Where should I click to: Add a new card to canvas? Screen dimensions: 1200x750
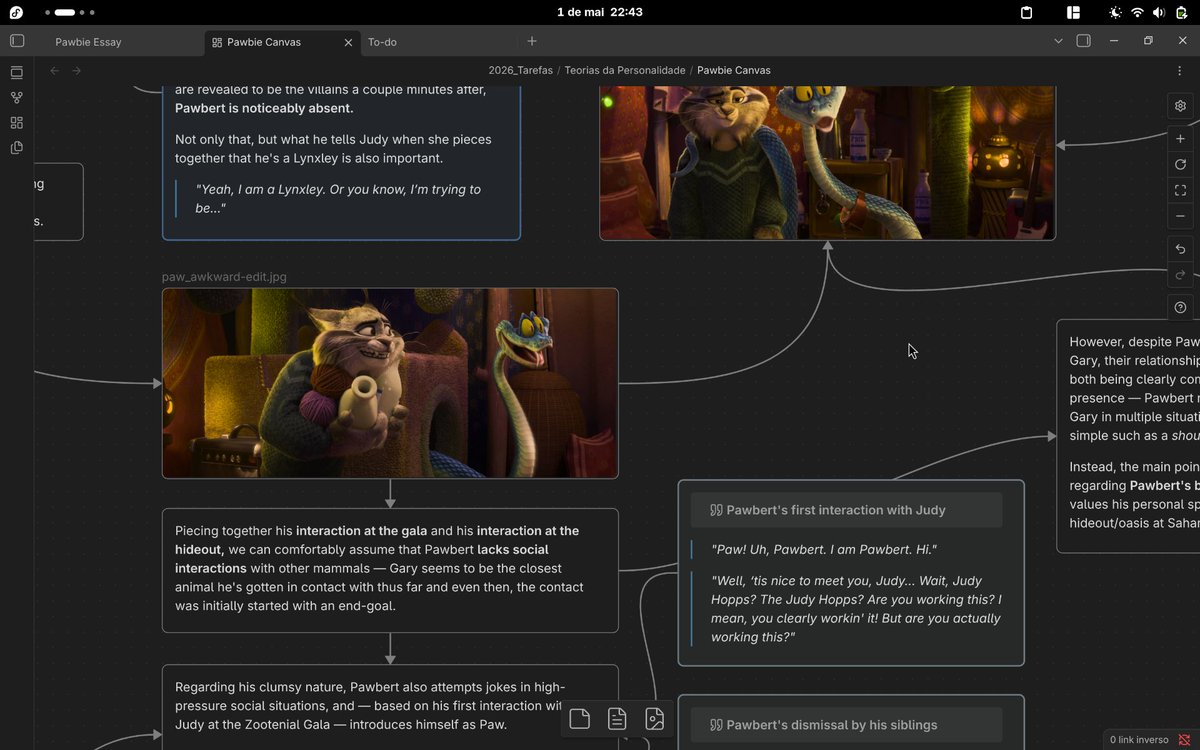point(580,719)
